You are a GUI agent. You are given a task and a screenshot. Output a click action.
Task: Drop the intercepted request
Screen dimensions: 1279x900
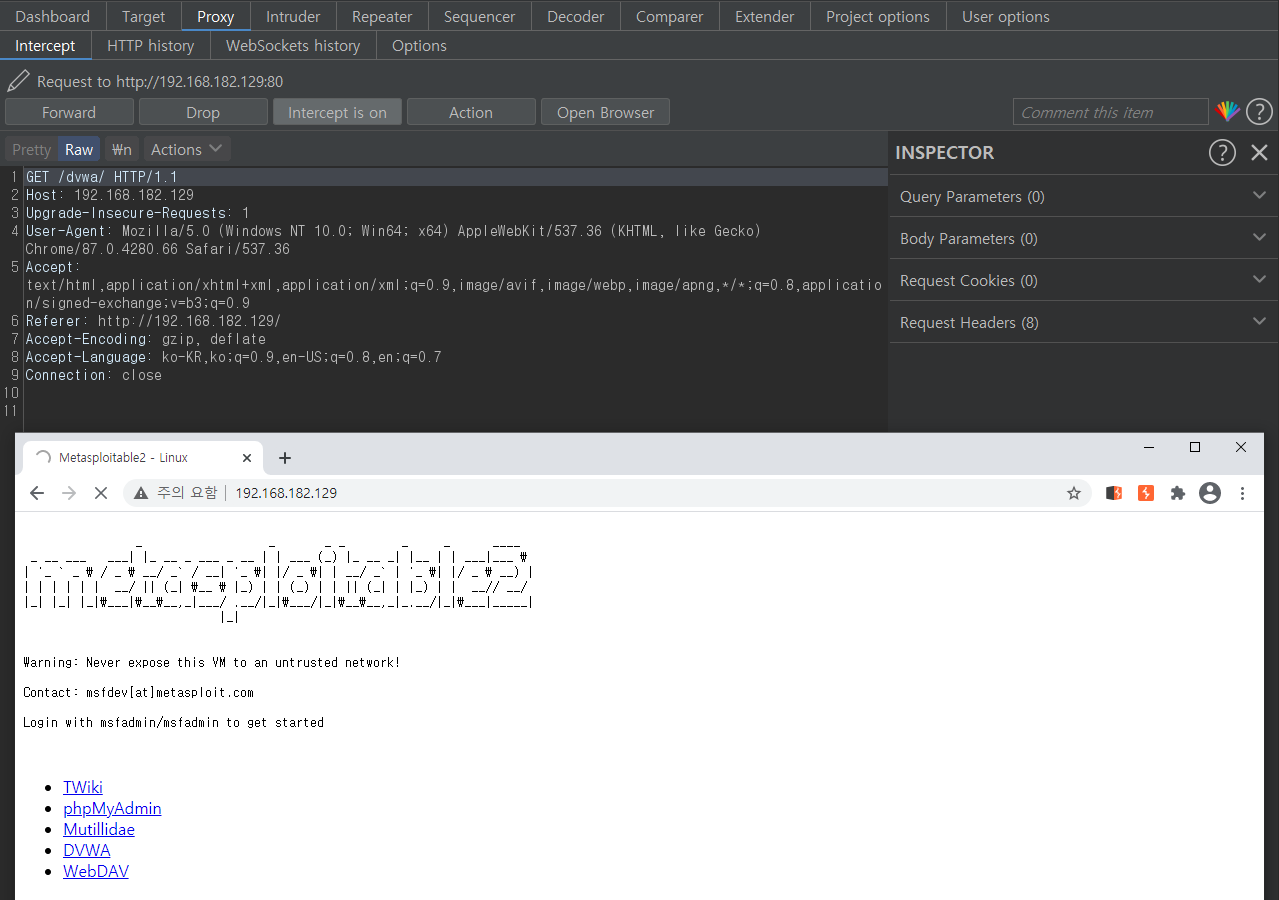pyautogui.click(x=203, y=112)
